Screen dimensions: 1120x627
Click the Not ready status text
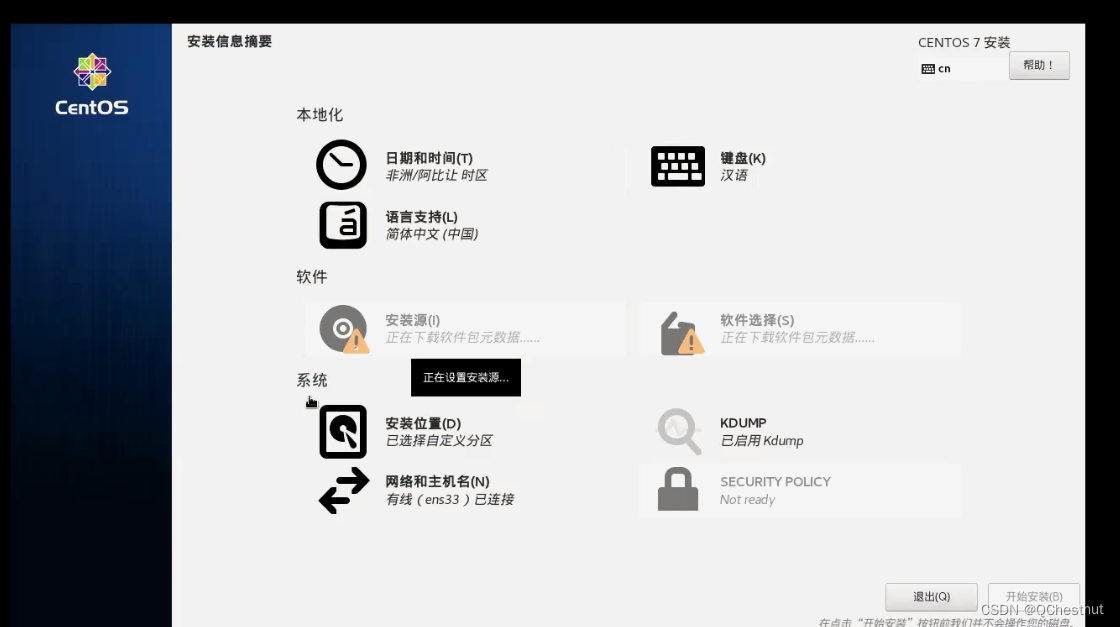coord(747,500)
